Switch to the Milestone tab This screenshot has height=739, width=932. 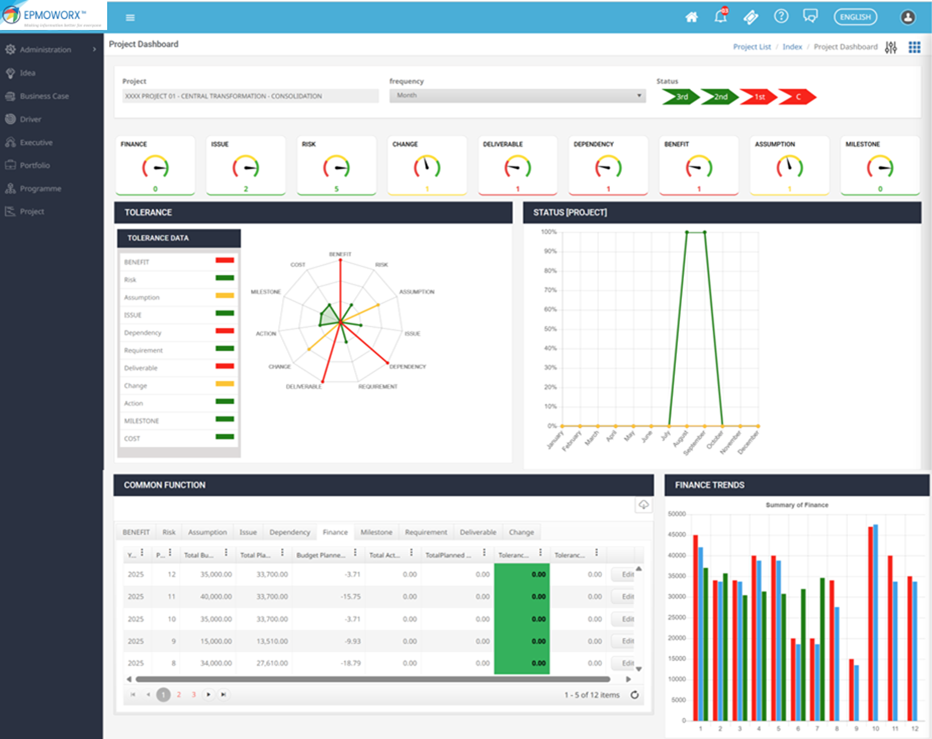click(376, 533)
